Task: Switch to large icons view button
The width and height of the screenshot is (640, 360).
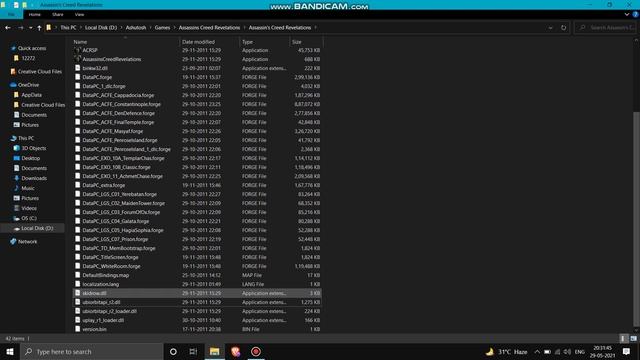Action: 633,338
